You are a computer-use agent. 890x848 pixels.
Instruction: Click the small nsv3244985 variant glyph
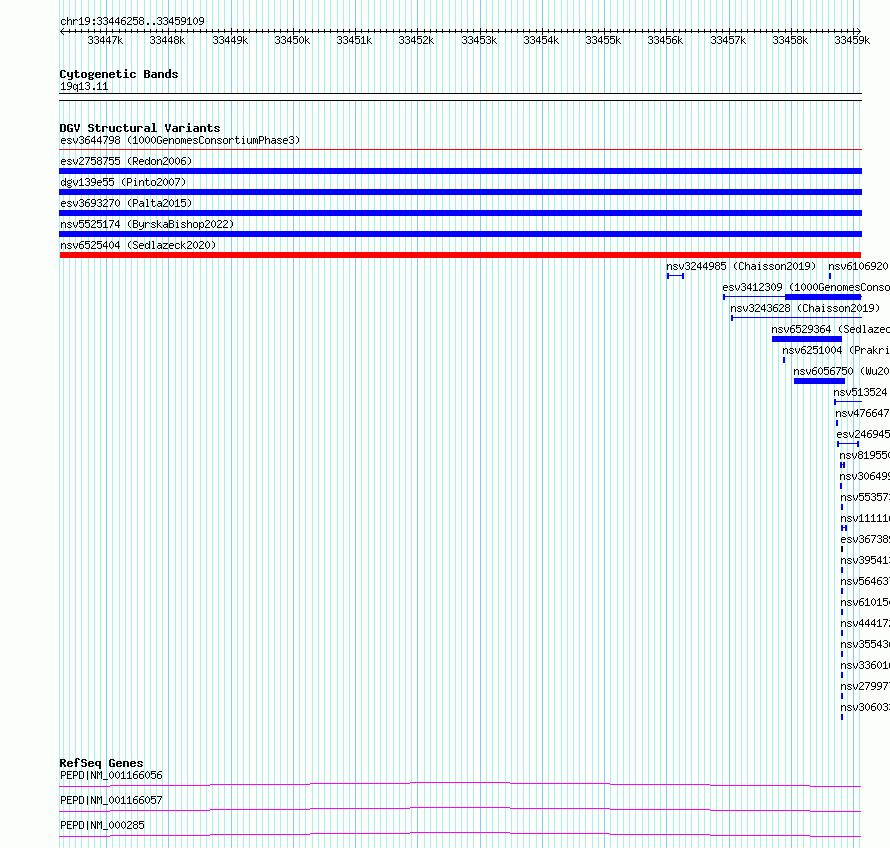coord(675,276)
